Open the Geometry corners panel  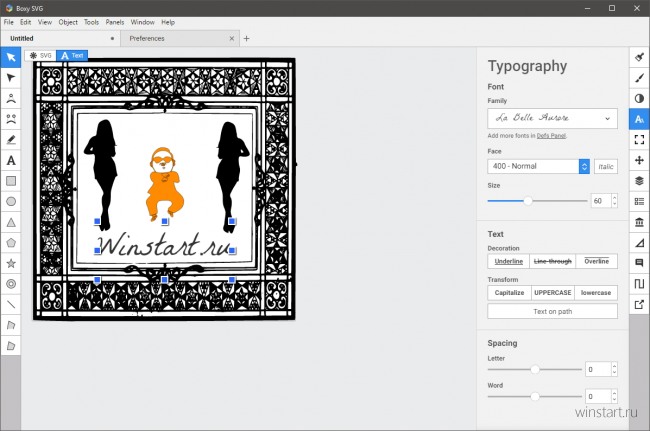tap(639, 140)
